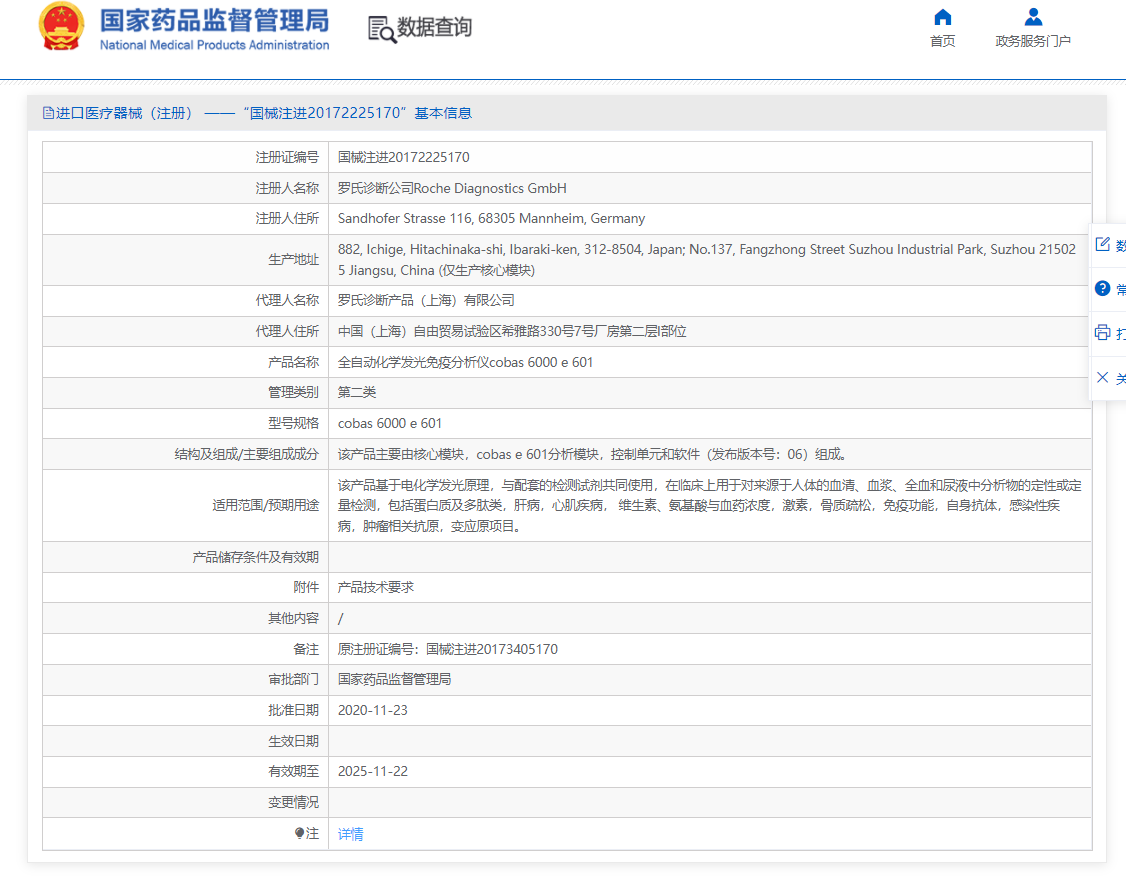Image resolution: width=1126 pixels, height=879 pixels.
Task: Click the document icon before 进口医疗器械
Action: point(48,113)
